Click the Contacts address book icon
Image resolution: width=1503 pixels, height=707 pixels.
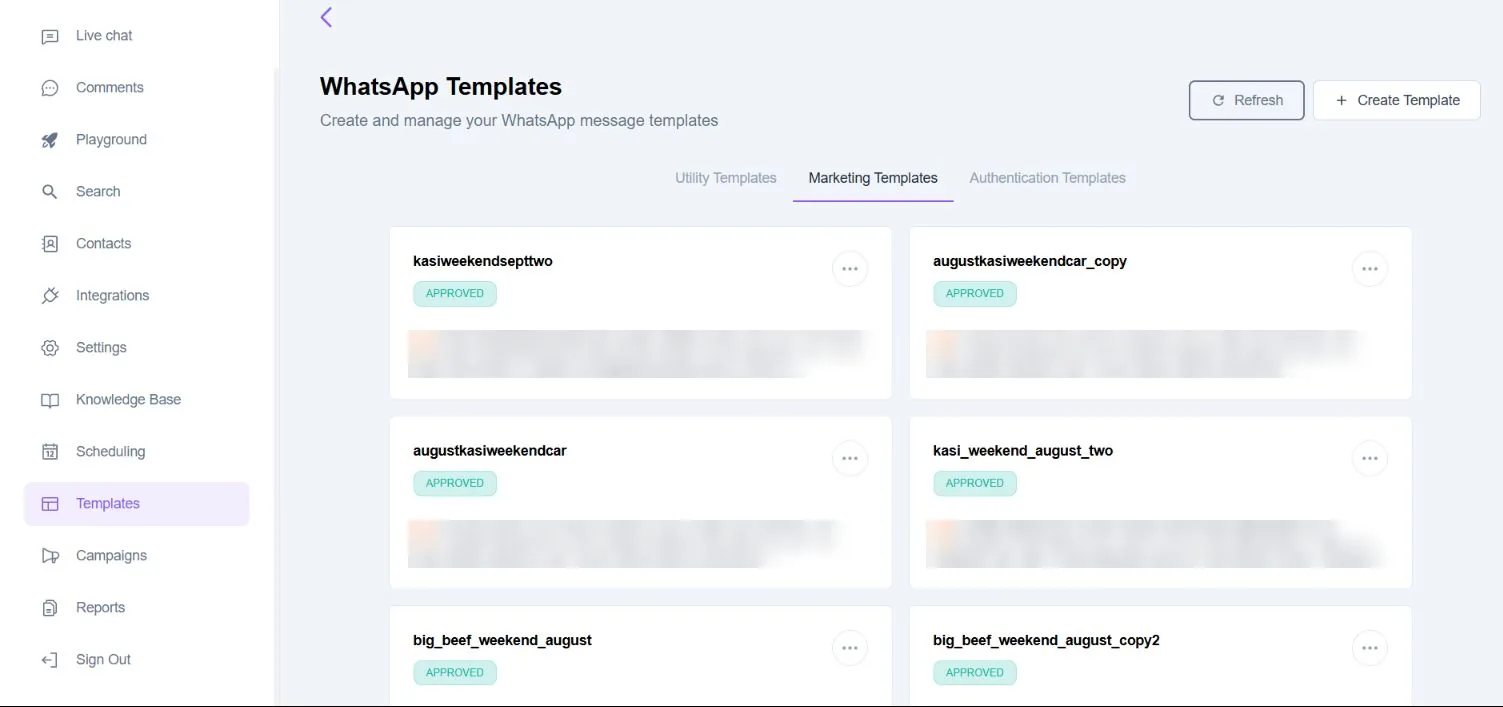tap(50, 244)
